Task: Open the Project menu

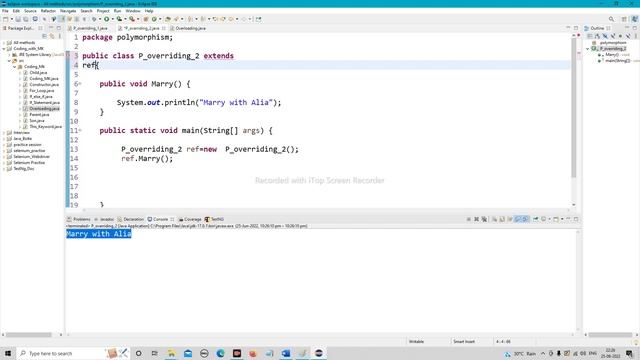Action: [x=103, y=11]
